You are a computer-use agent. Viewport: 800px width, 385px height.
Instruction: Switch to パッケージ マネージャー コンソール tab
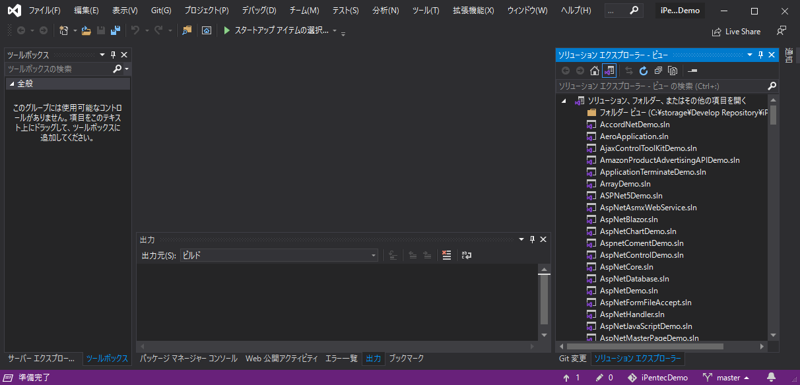[x=189, y=358]
